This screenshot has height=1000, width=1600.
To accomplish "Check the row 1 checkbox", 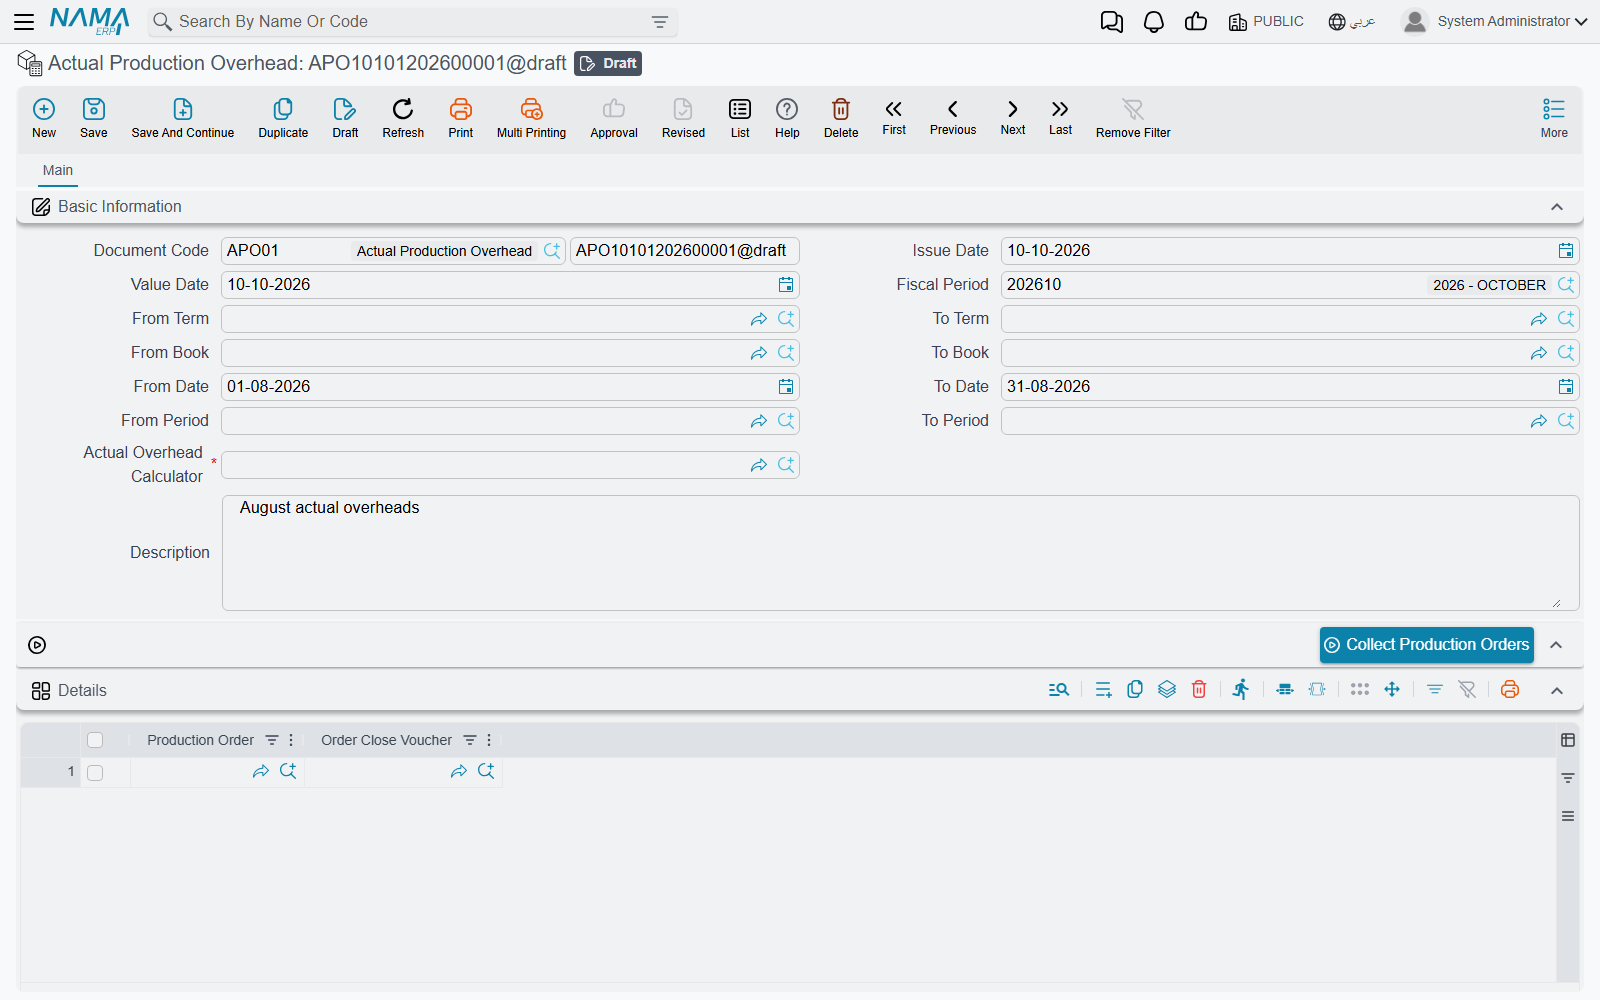I will pyautogui.click(x=95, y=773).
